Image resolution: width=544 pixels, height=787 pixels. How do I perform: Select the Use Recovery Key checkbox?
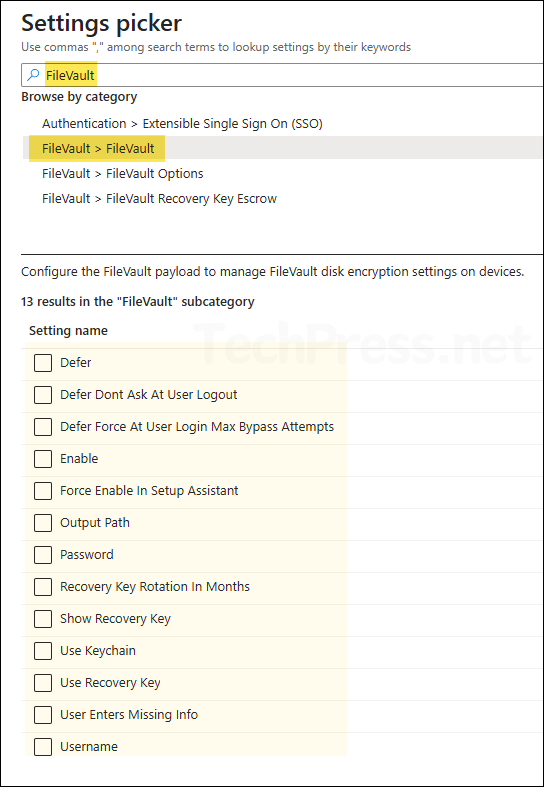43,683
